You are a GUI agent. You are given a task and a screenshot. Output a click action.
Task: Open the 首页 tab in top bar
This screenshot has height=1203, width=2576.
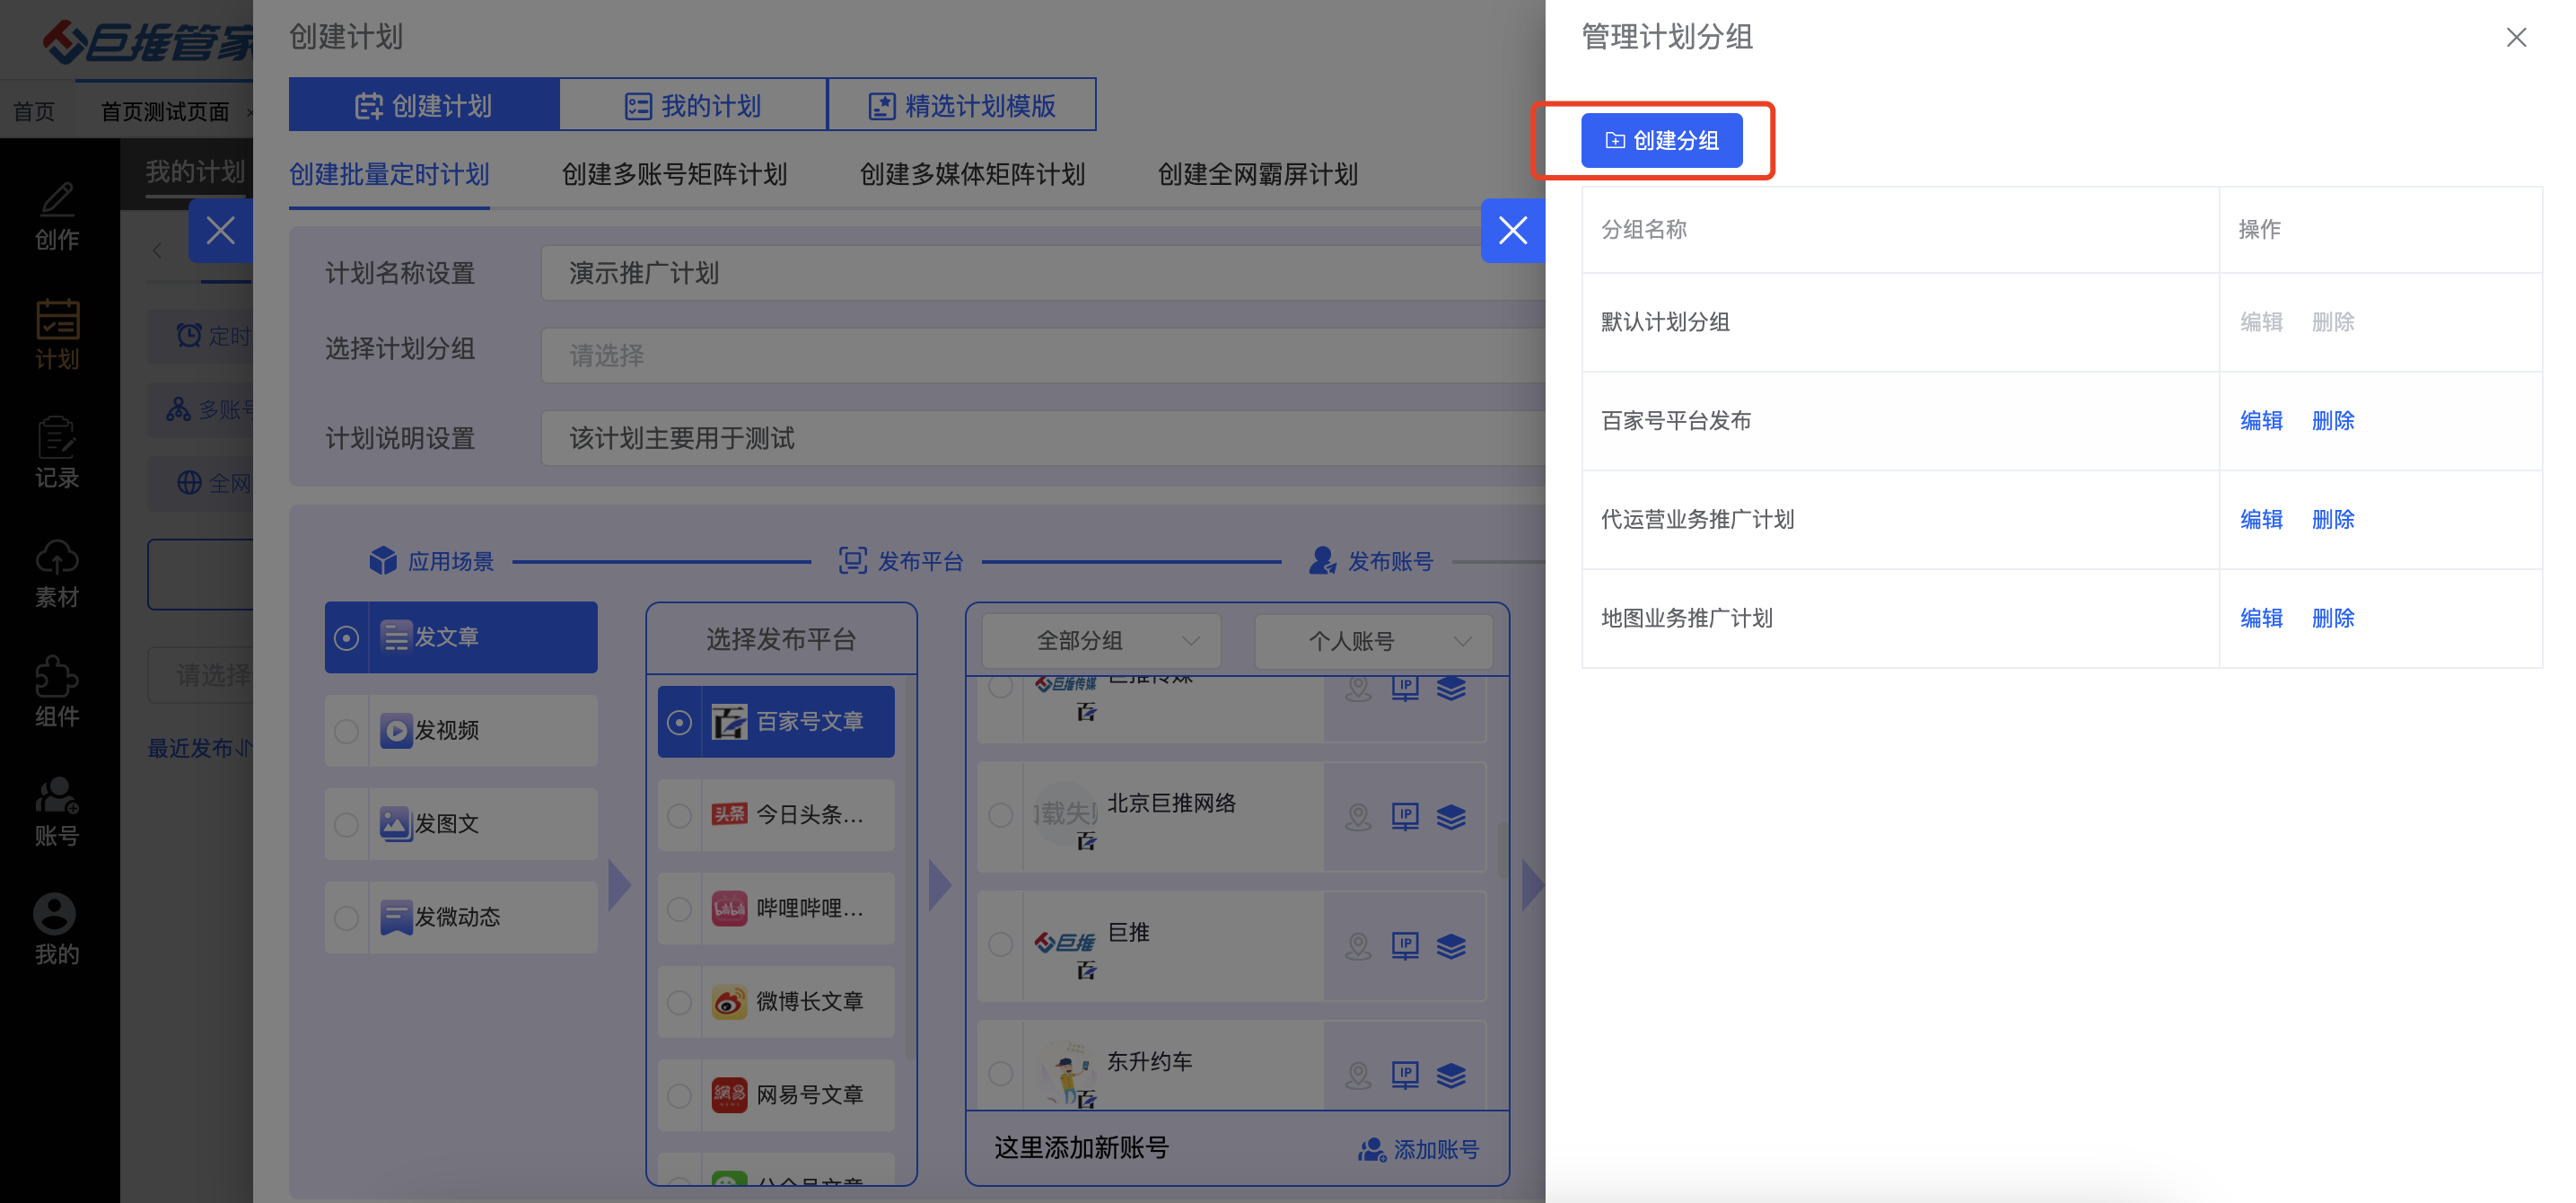pyautogui.click(x=34, y=111)
